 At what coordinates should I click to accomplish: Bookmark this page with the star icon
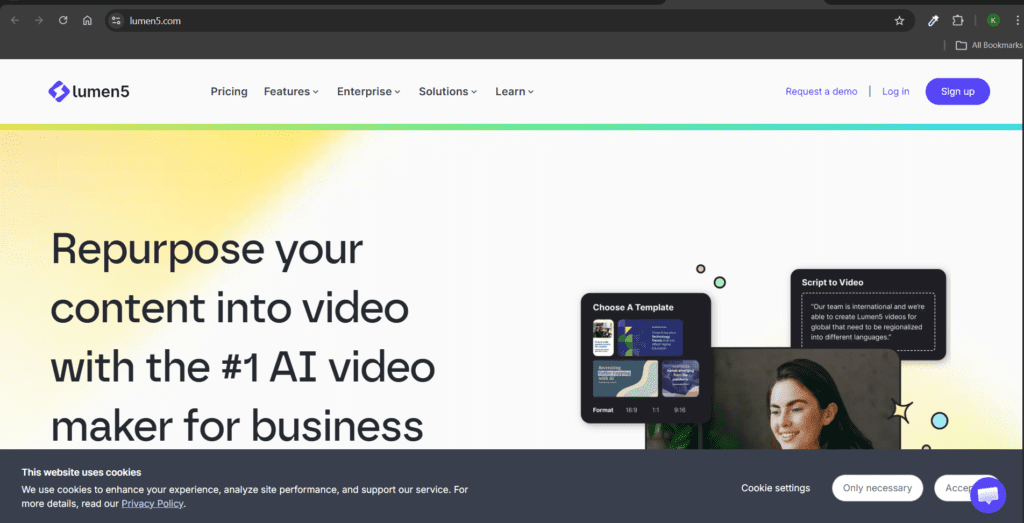899,21
